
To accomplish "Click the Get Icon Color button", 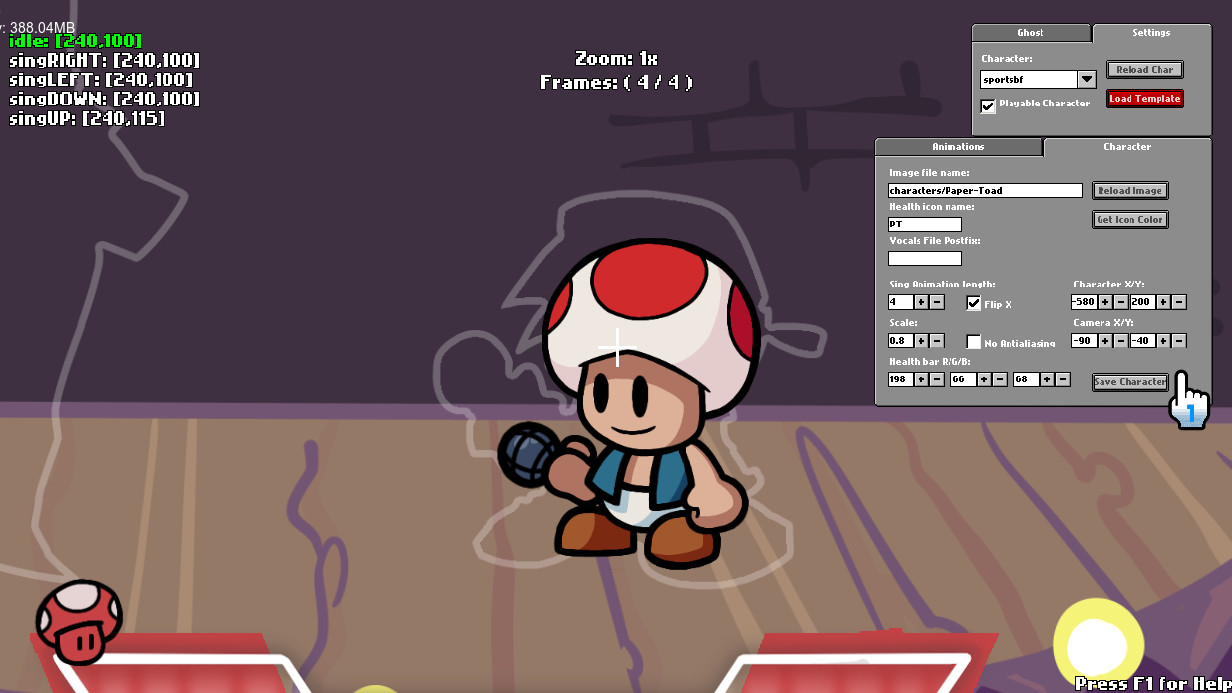I will pyautogui.click(x=1130, y=219).
